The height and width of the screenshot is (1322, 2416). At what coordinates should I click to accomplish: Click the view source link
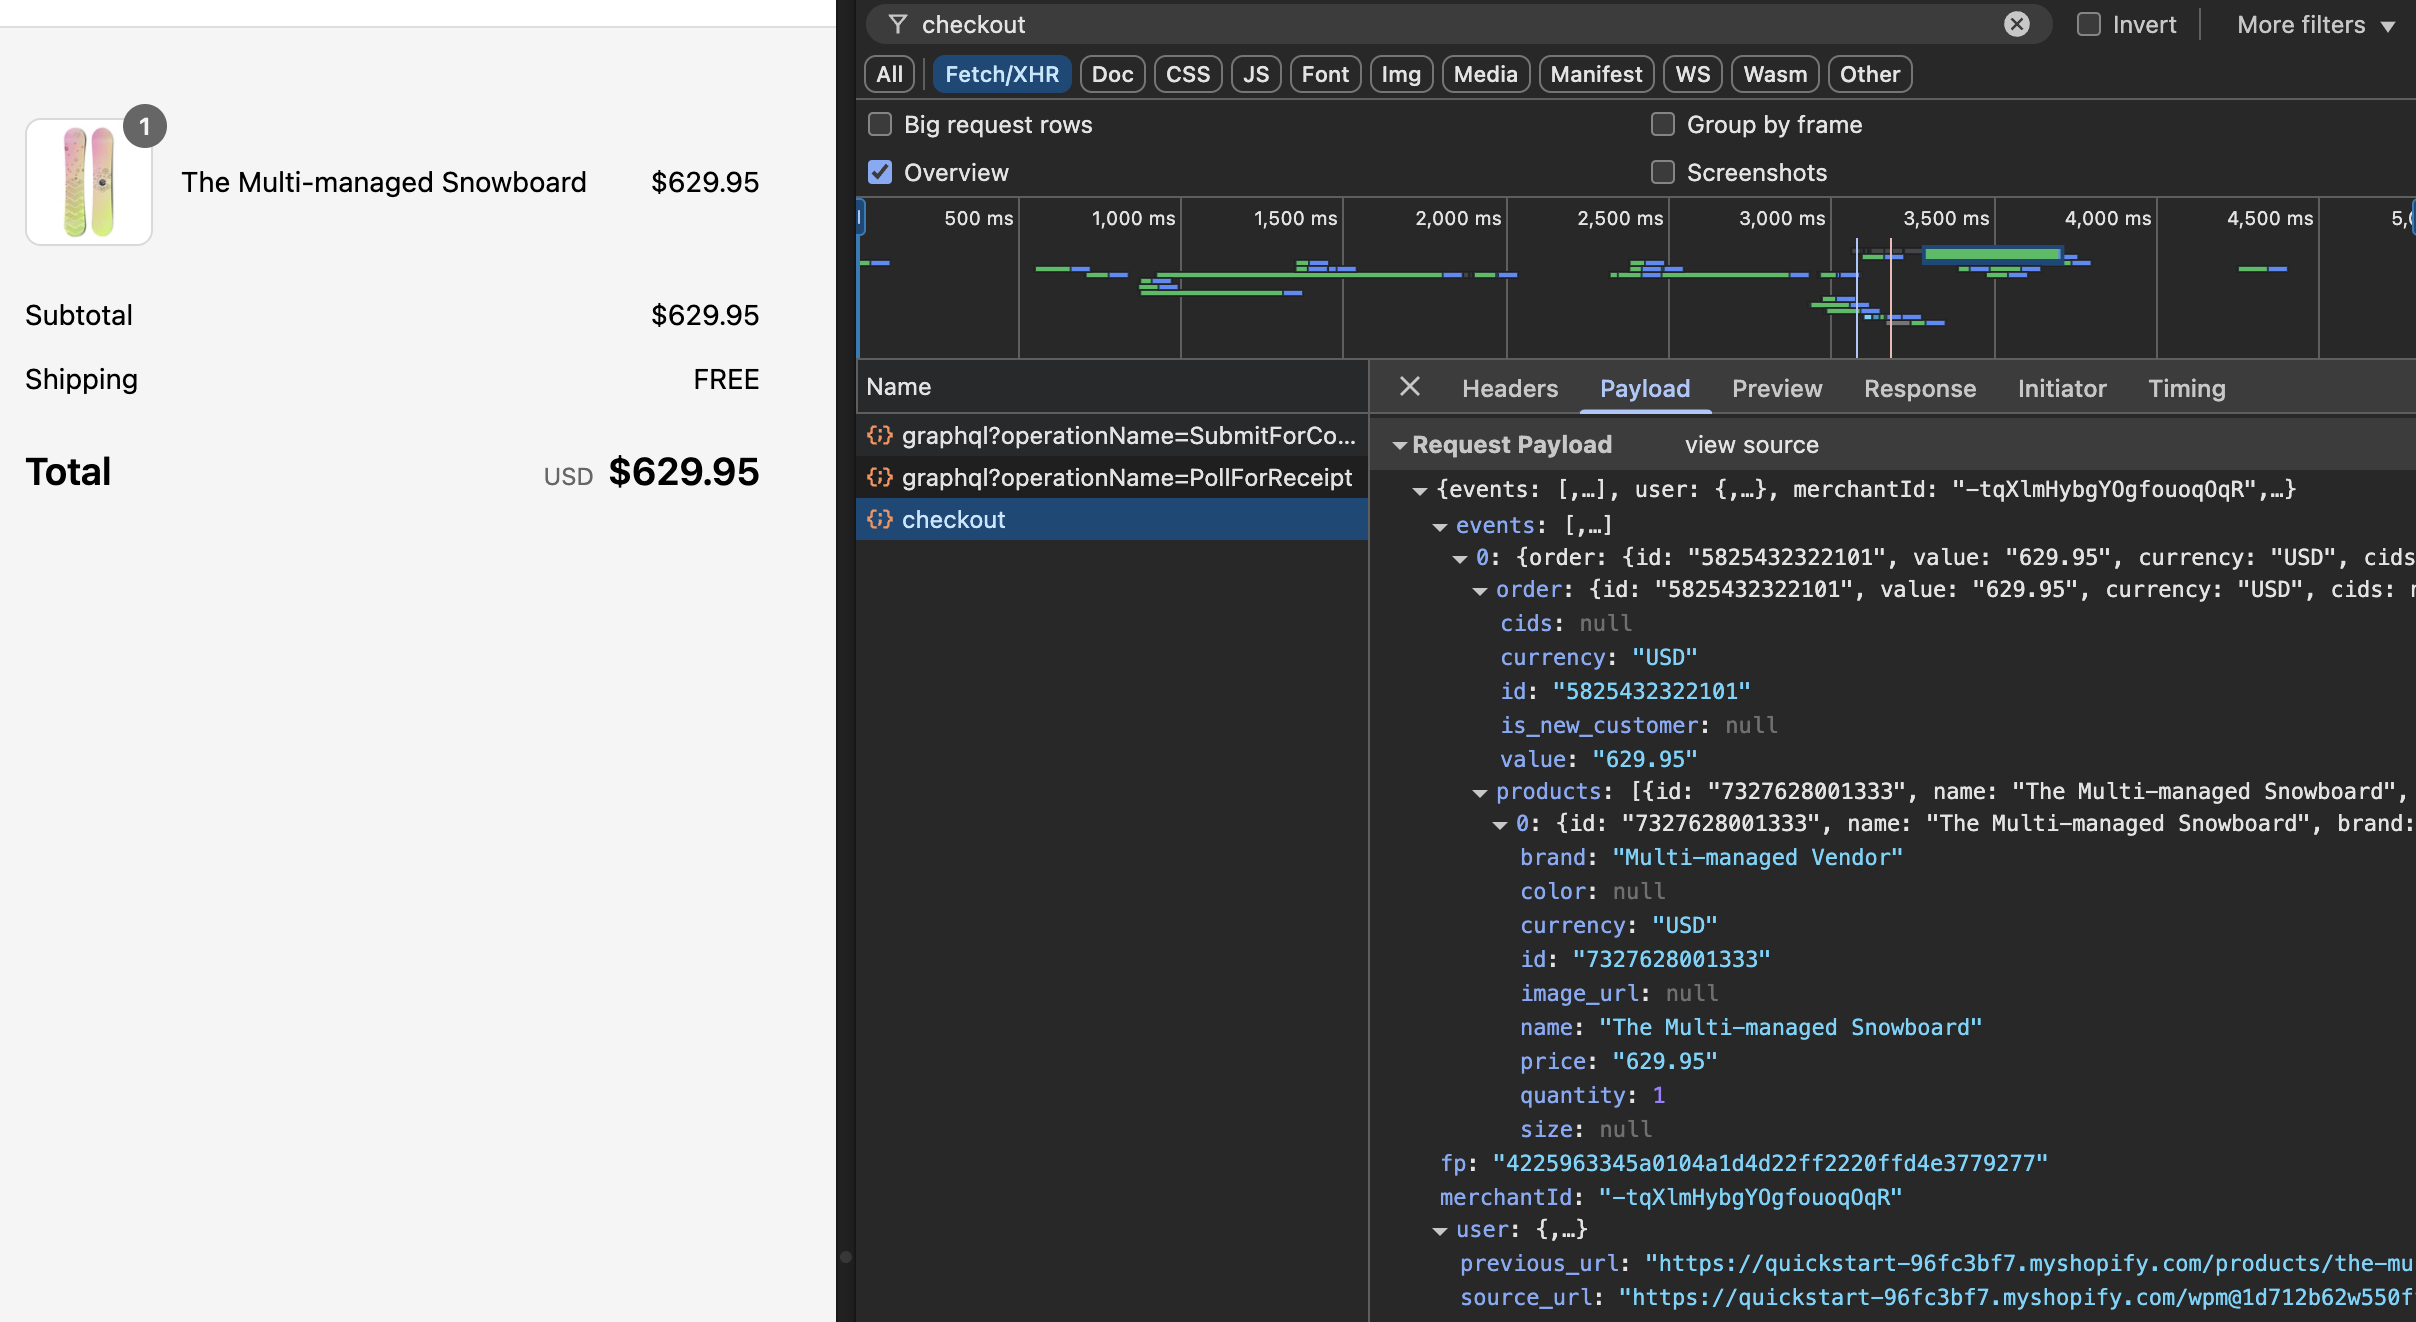pyautogui.click(x=1751, y=444)
